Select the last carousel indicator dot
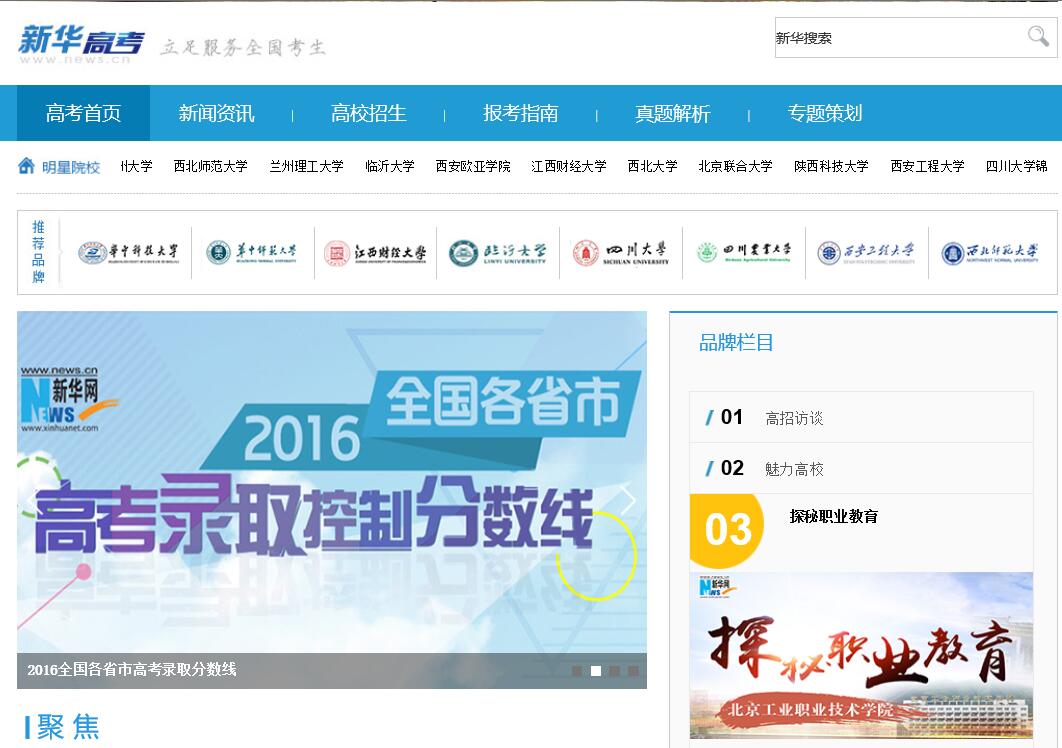The height and width of the screenshot is (748, 1062). (x=633, y=671)
